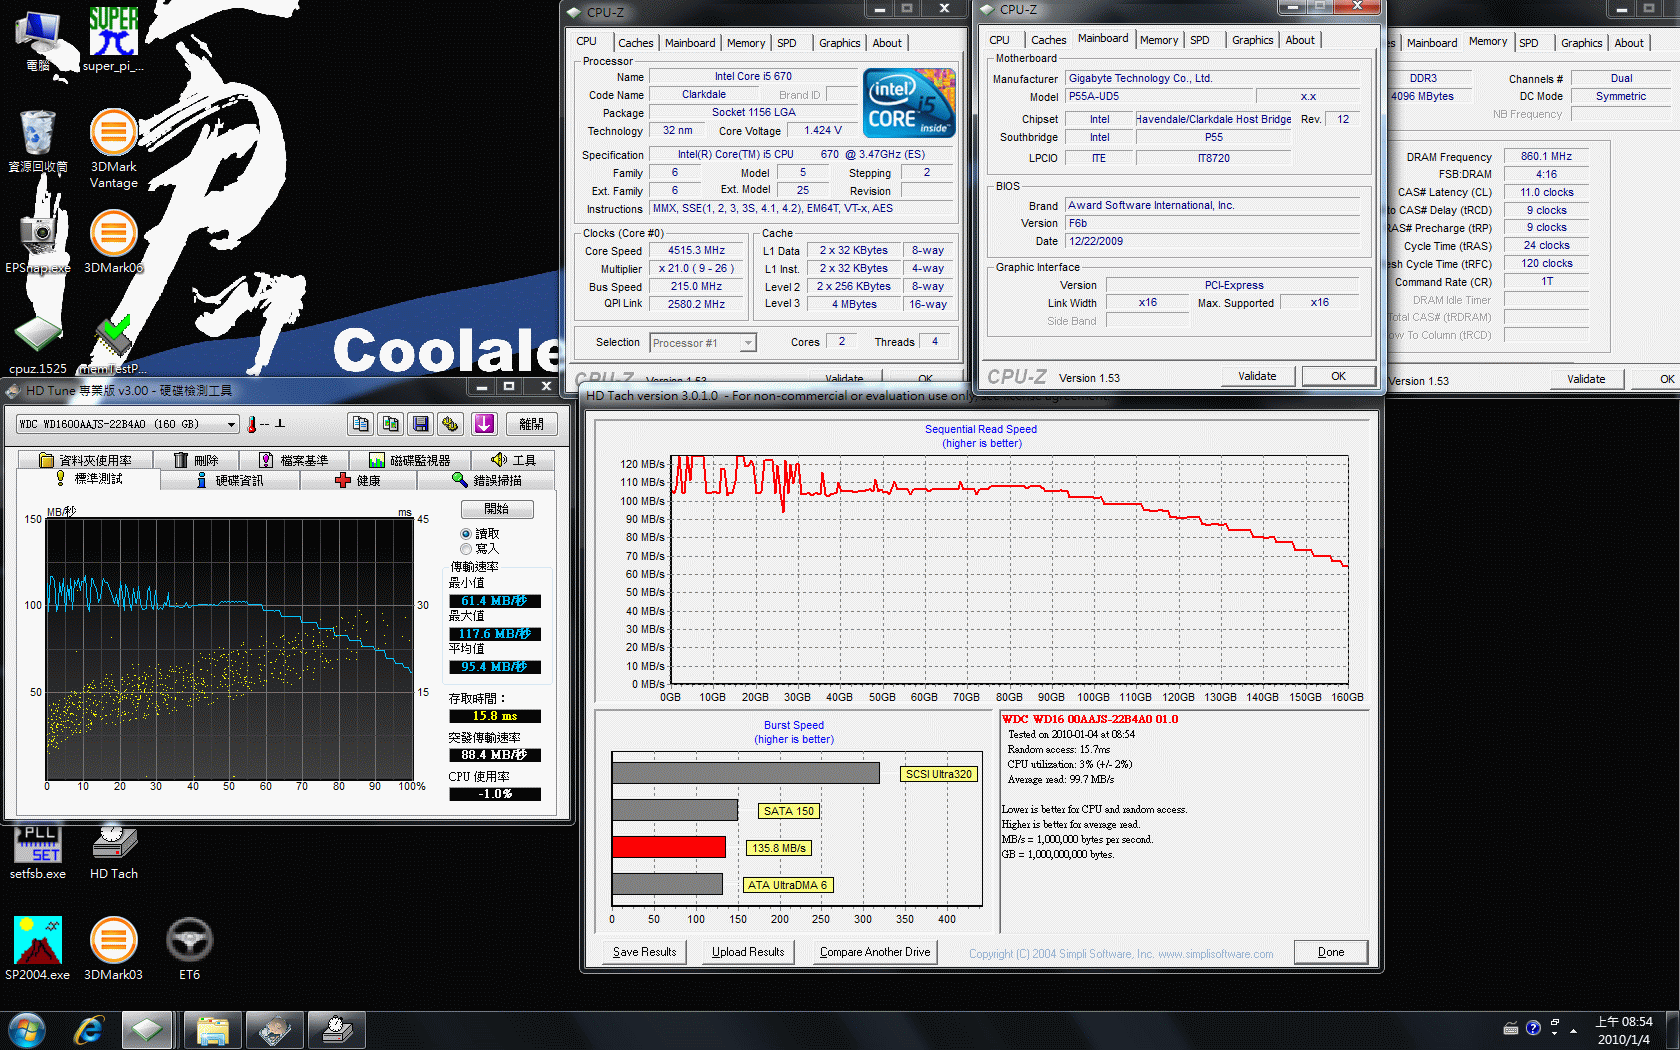Open Graphics tab in left CPU-Z window
1680x1050 pixels.
[839, 43]
